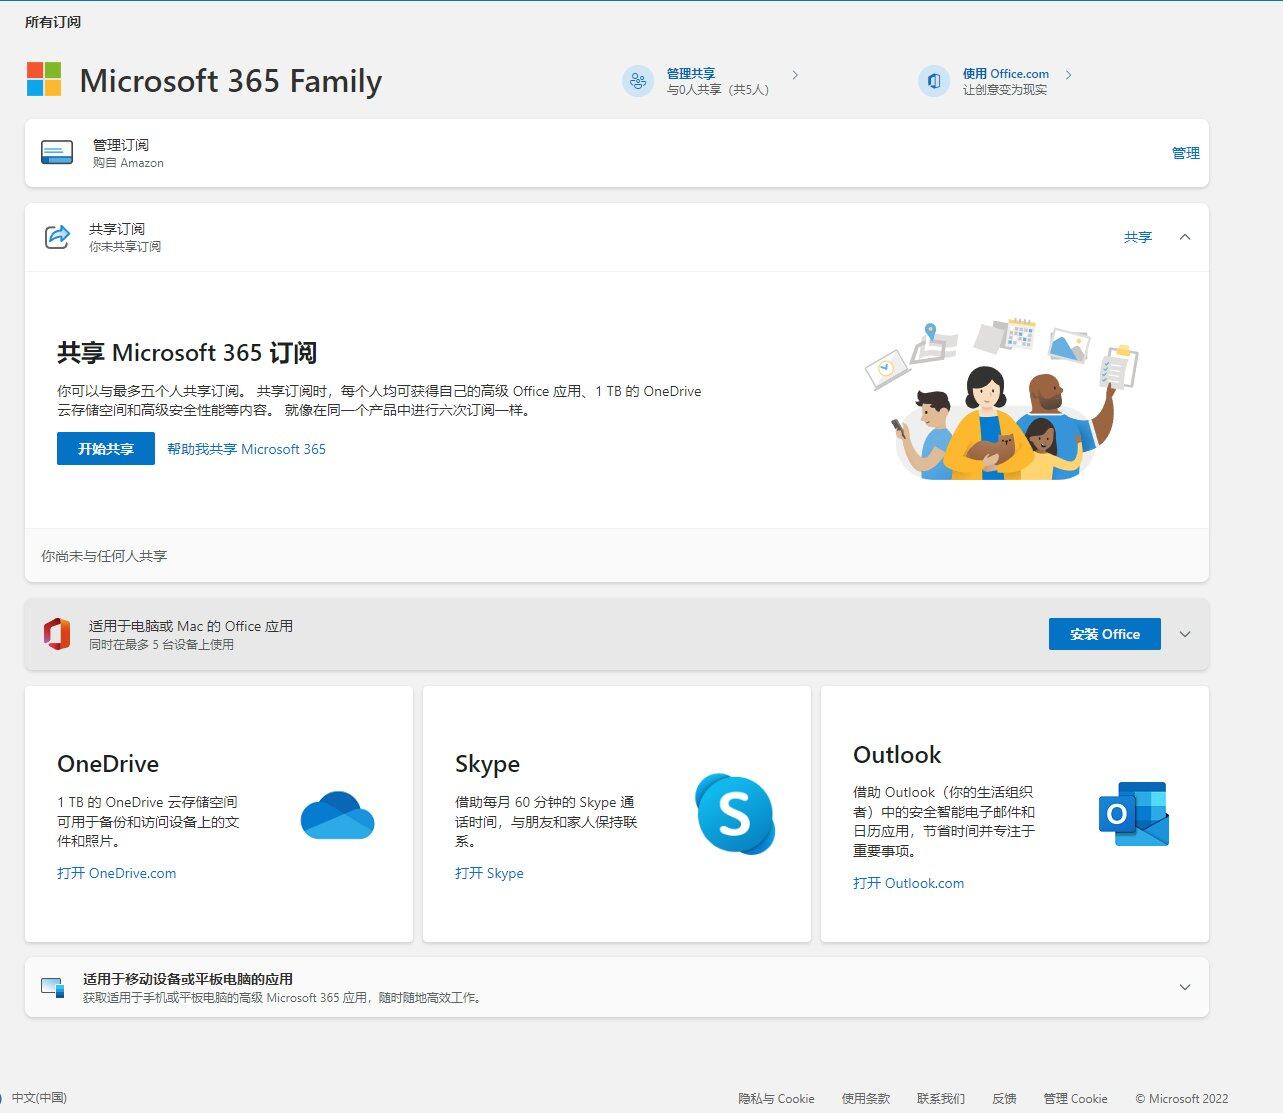Click the 适用于移动设备或平板电脑的应用 heading
The image size is (1283, 1113).
coord(188,979)
